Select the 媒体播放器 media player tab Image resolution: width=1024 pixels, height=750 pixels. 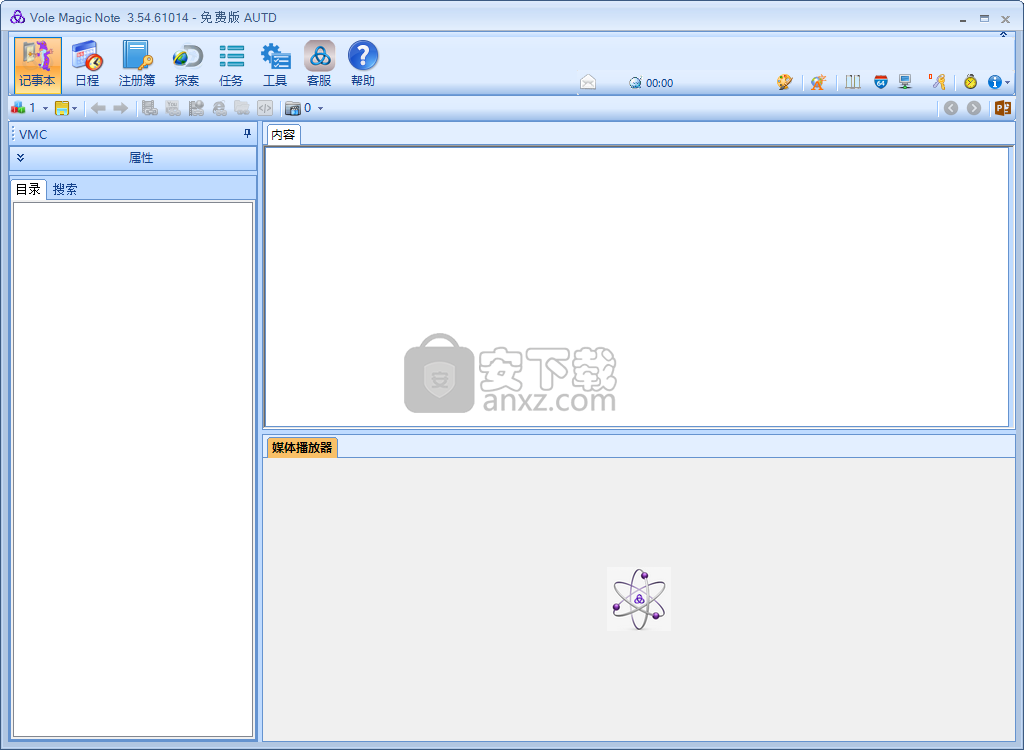[302, 448]
